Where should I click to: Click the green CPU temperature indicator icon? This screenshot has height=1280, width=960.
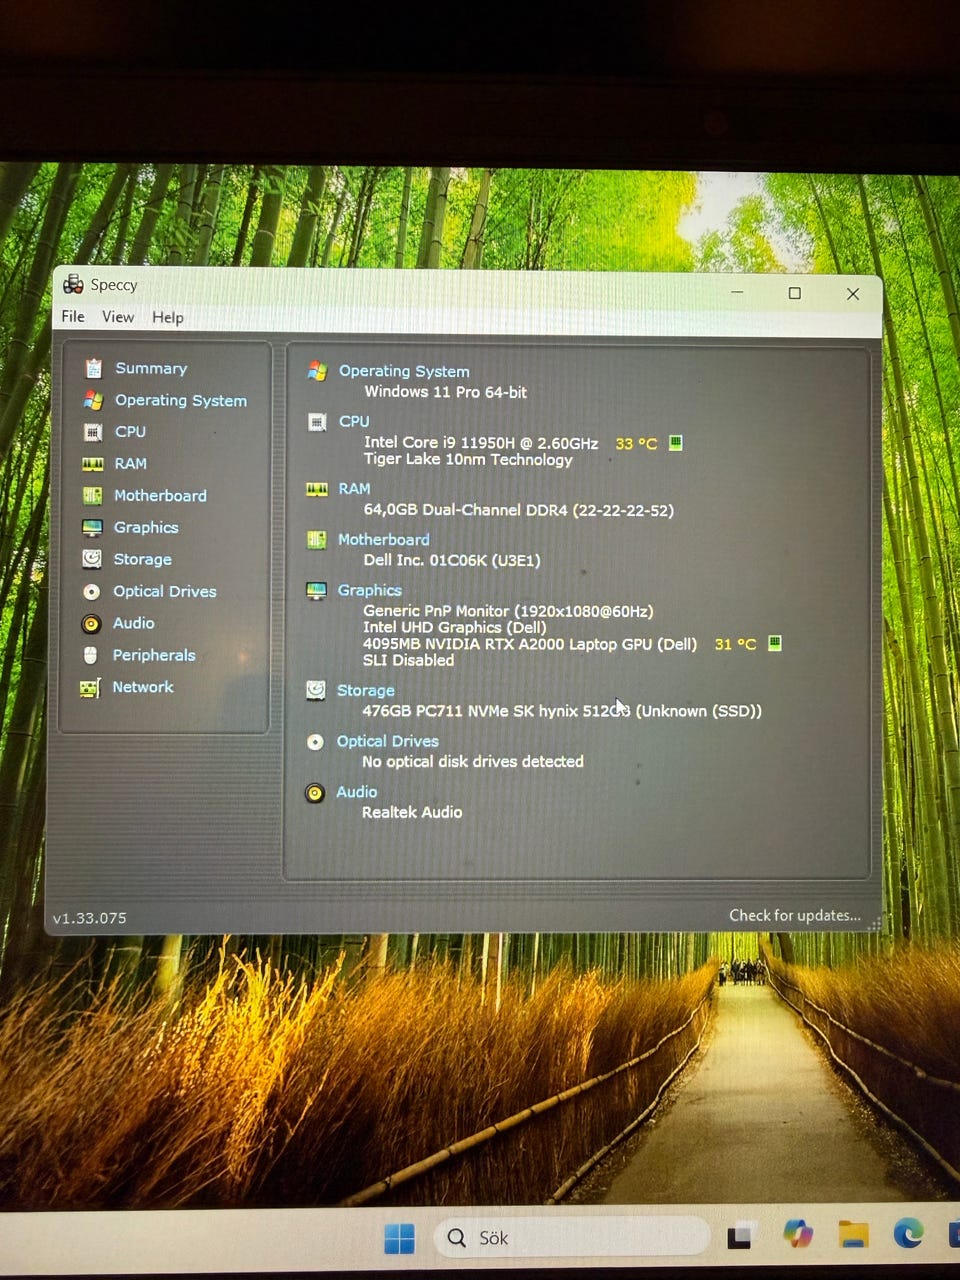[x=676, y=443]
